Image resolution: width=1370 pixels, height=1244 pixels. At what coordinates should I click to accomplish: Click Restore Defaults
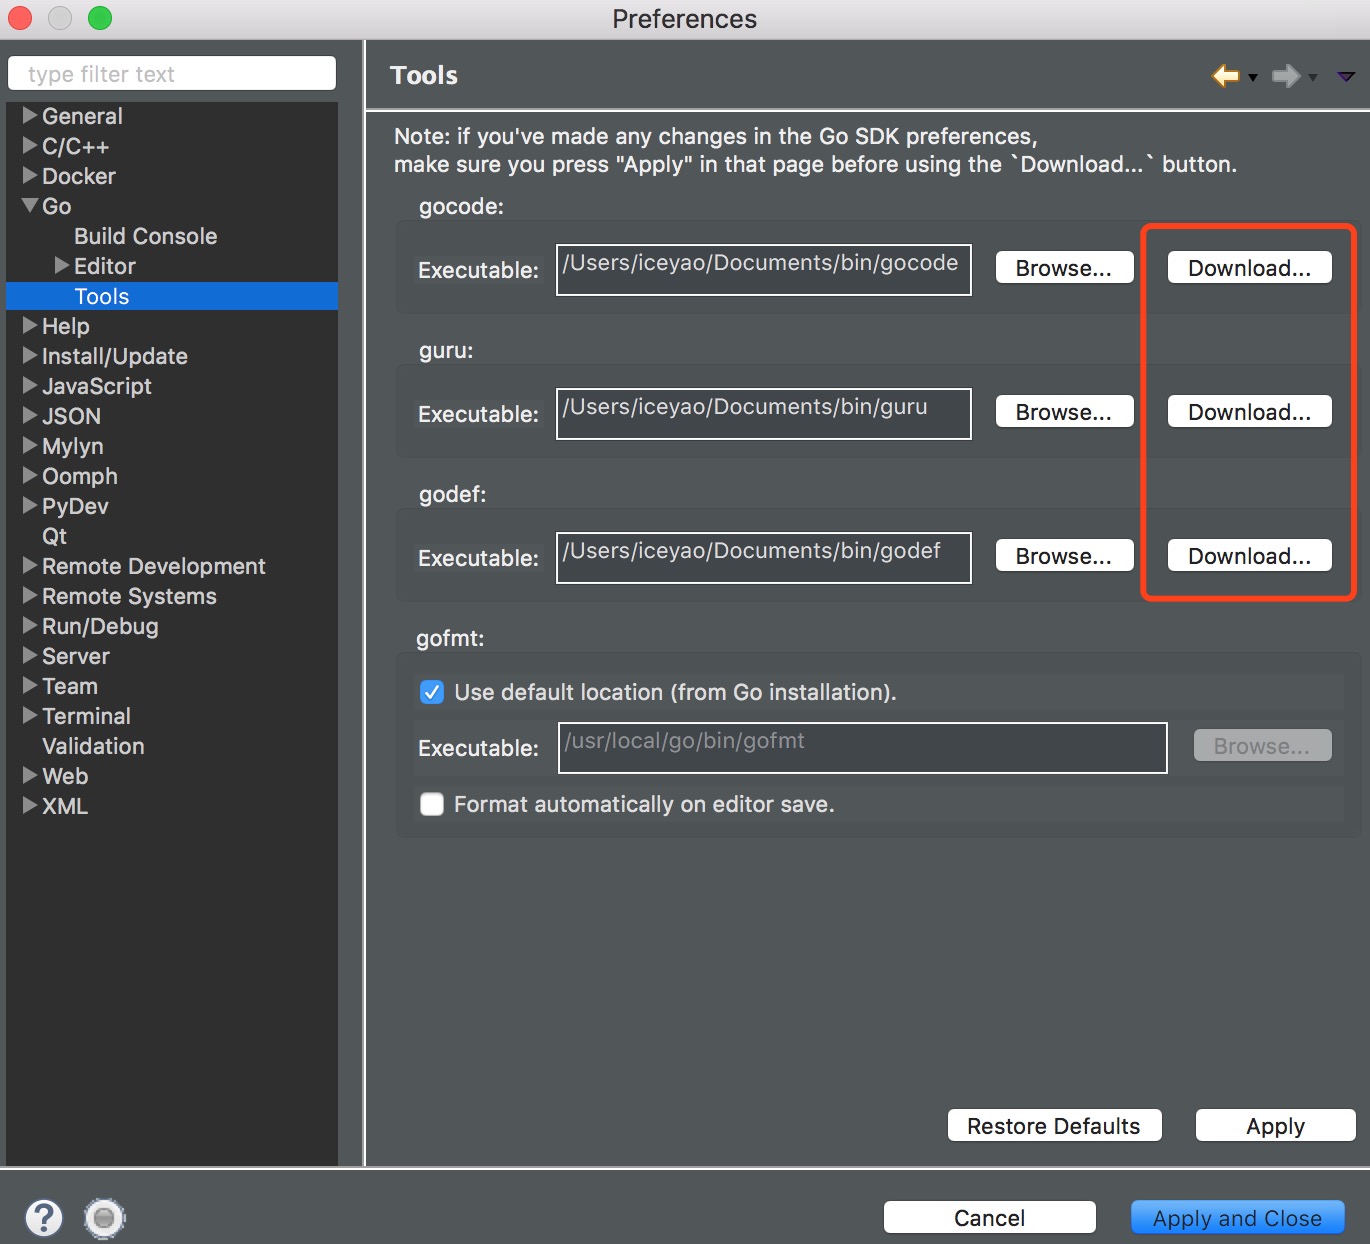[x=1053, y=1126]
